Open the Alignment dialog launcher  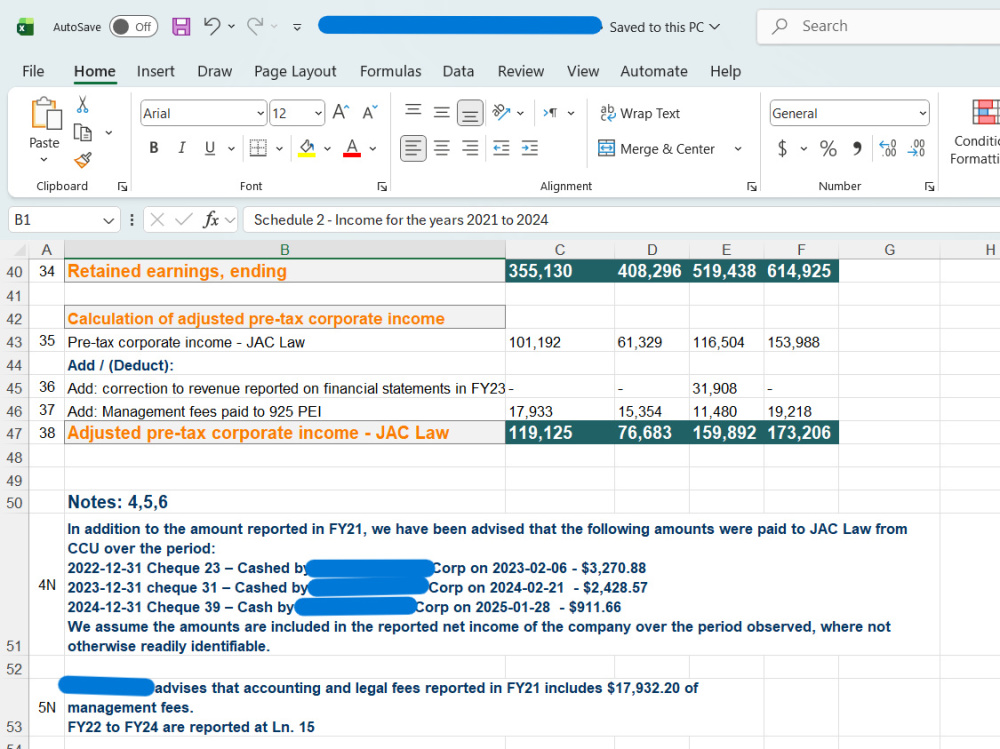tap(752, 186)
